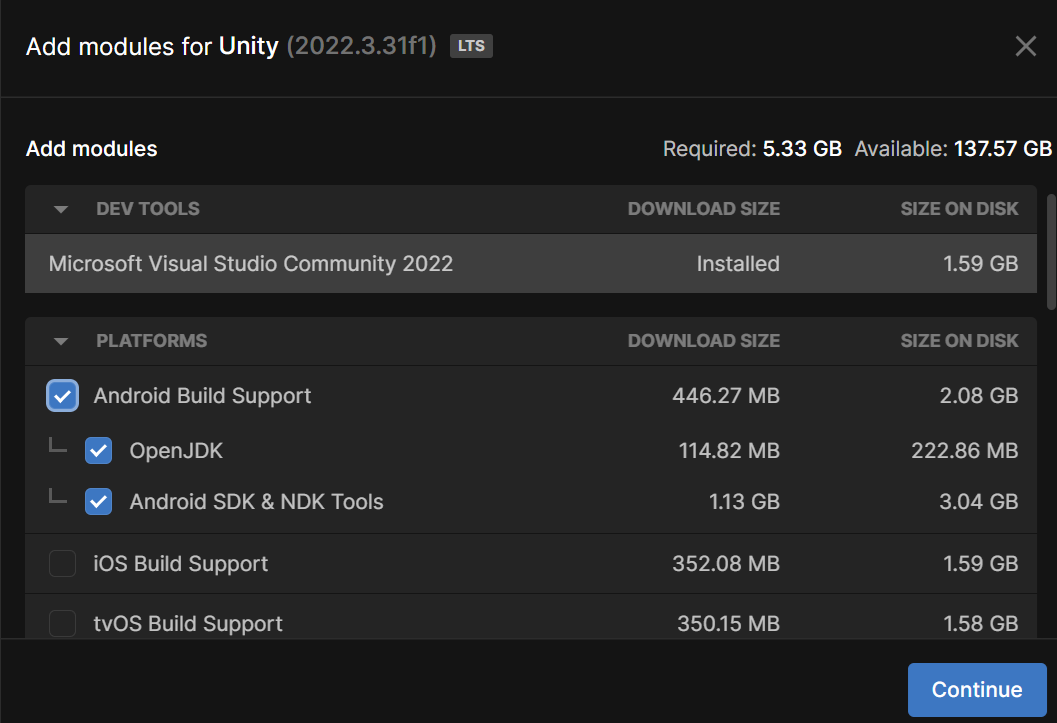Click the 1.58 GB size on disk
1057x723 pixels.
coord(981,623)
